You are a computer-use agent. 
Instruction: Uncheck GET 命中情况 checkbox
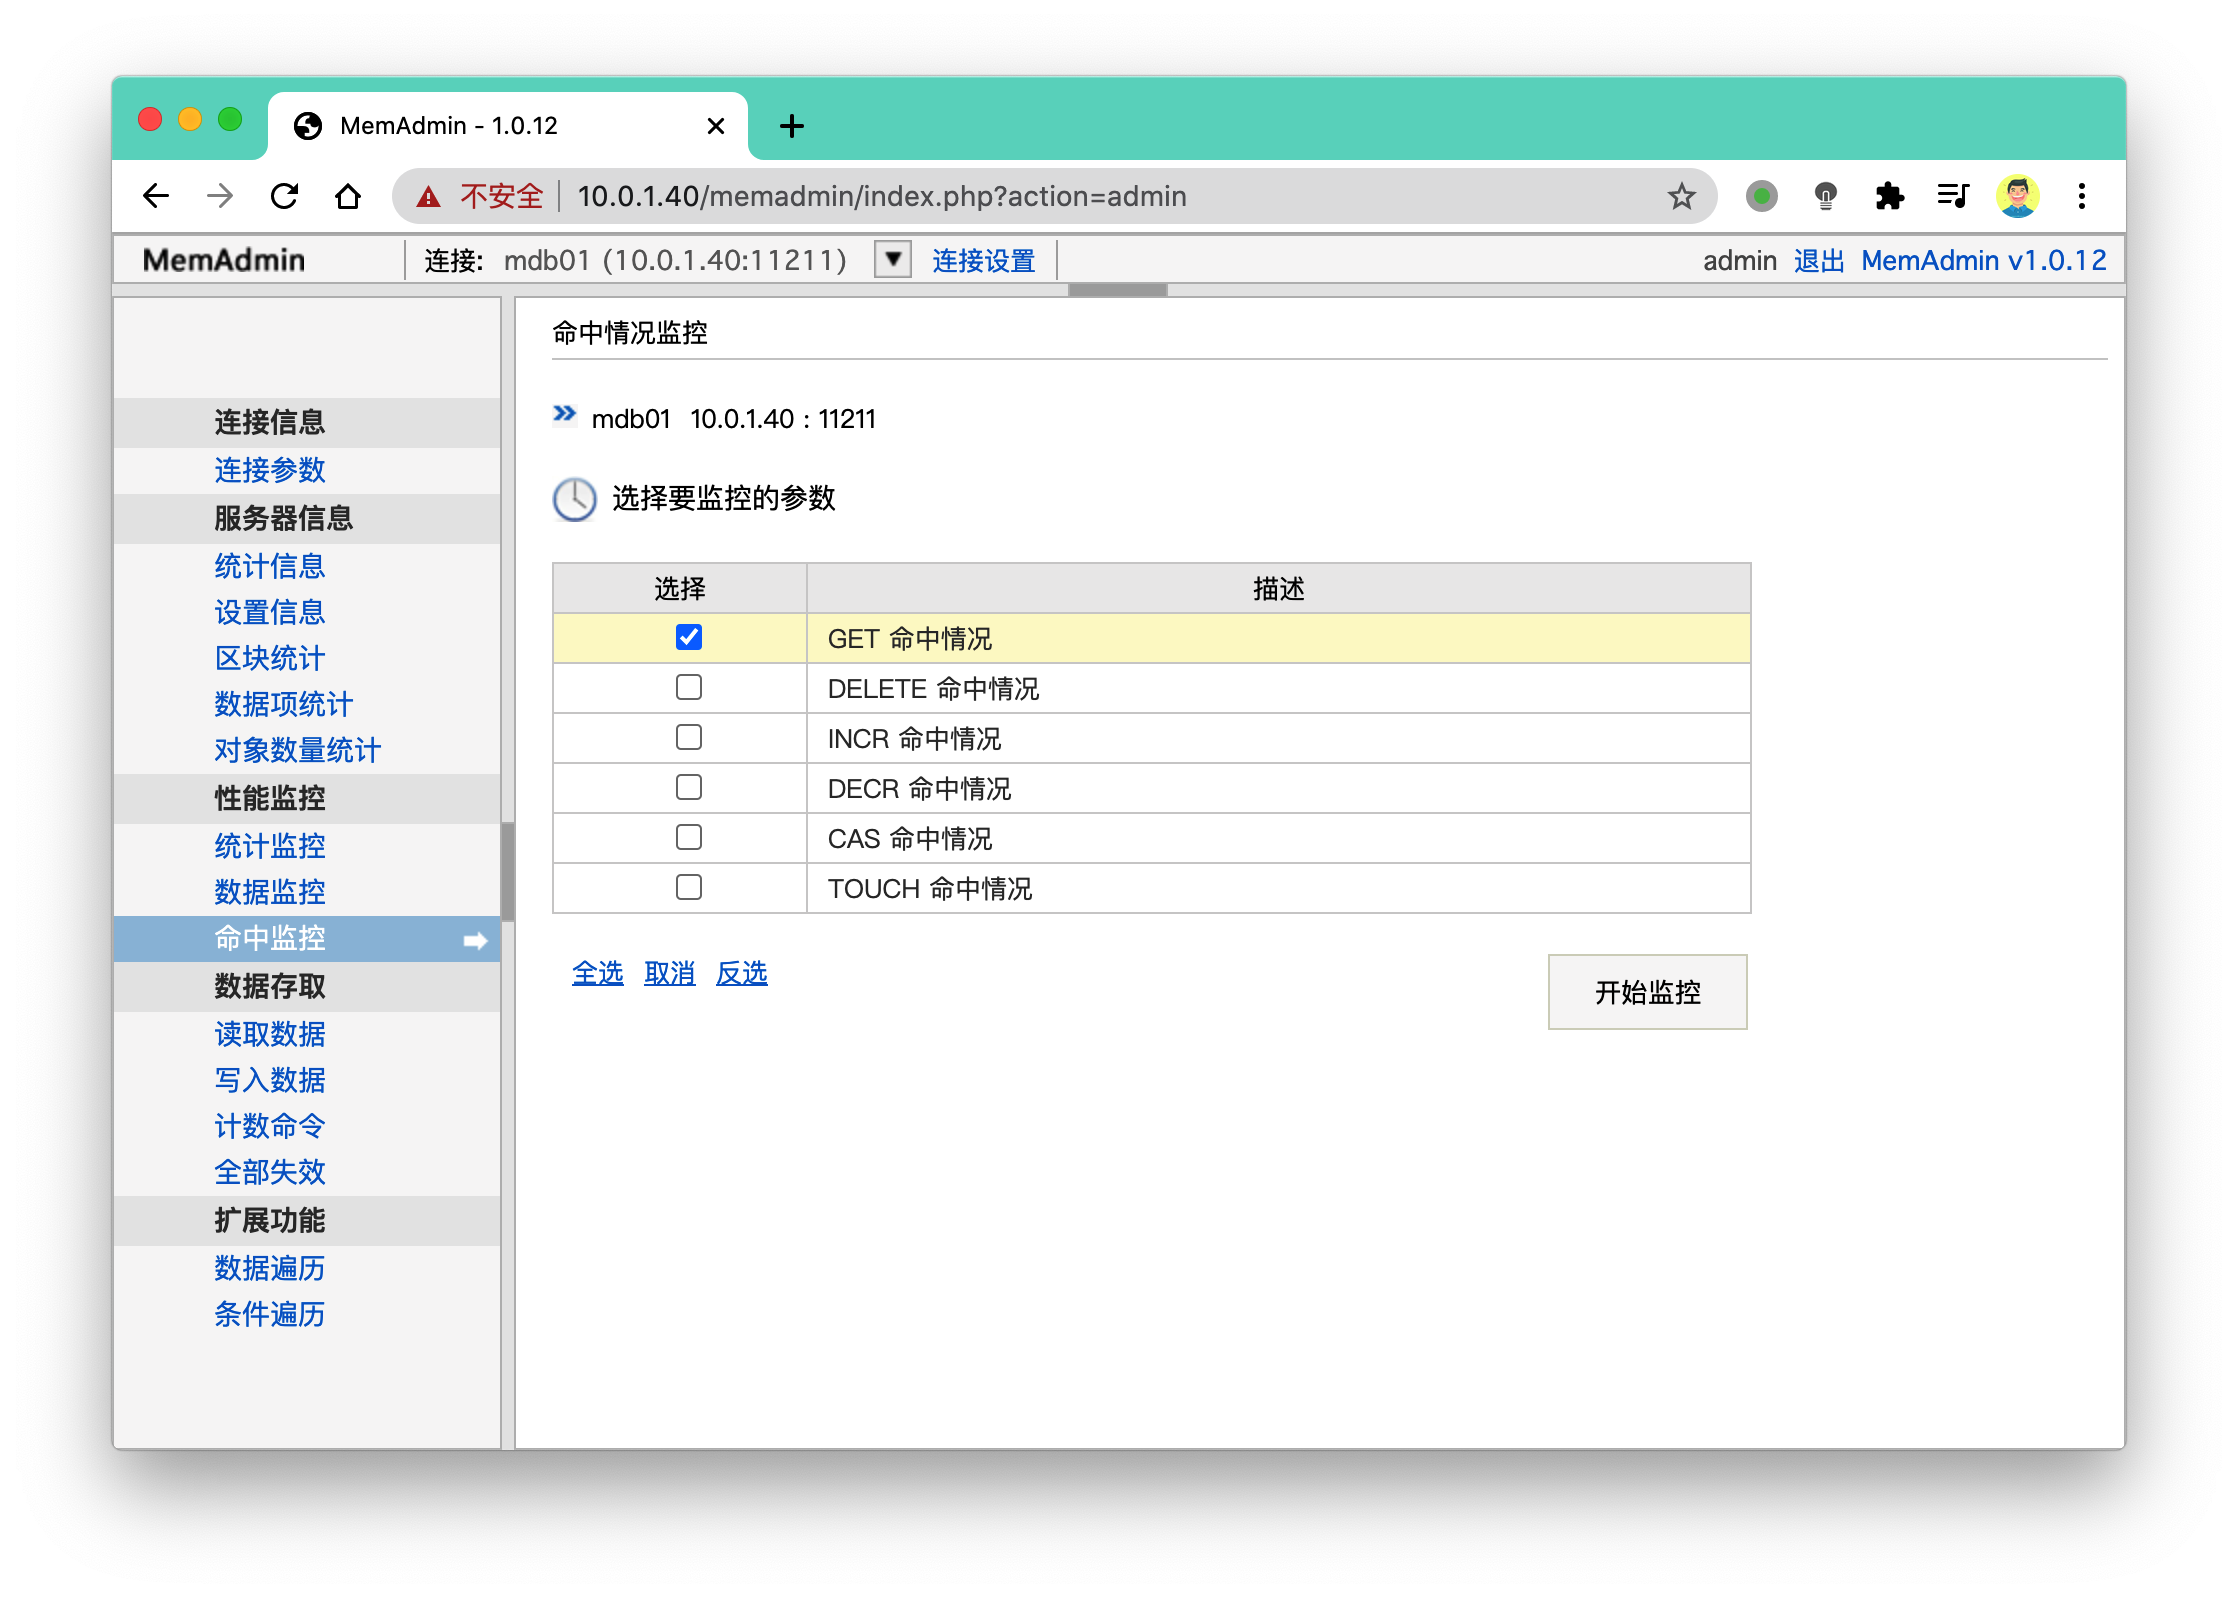click(x=689, y=637)
